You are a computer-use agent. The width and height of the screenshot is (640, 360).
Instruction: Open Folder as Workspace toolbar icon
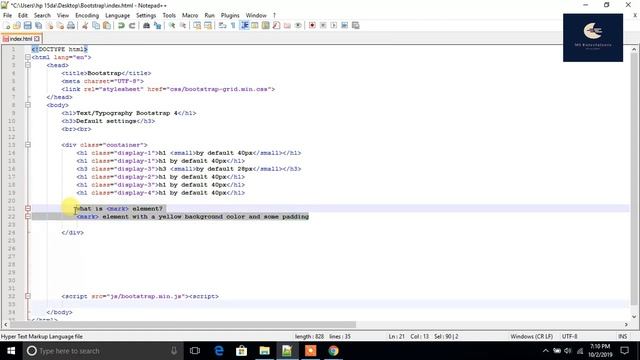[x=287, y=25]
